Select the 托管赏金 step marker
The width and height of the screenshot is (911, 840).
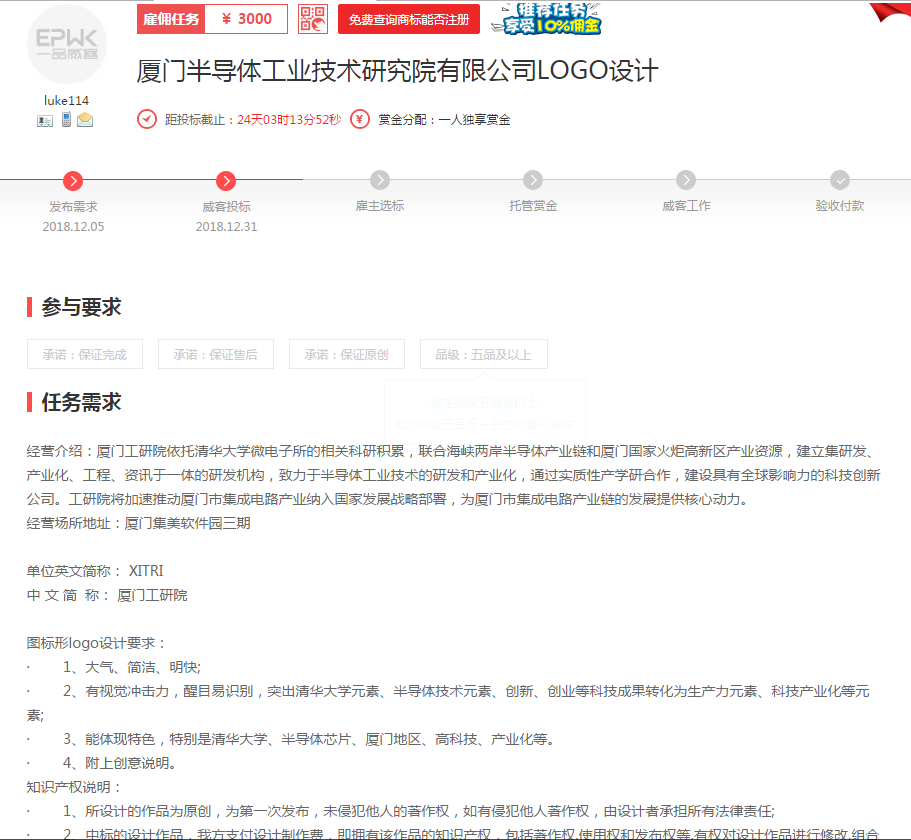[x=533, y=180]
